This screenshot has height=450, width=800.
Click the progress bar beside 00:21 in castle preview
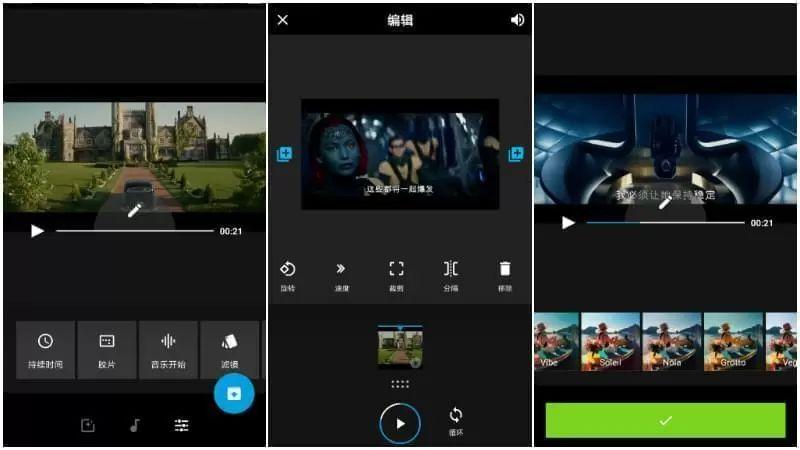(135, 231)
